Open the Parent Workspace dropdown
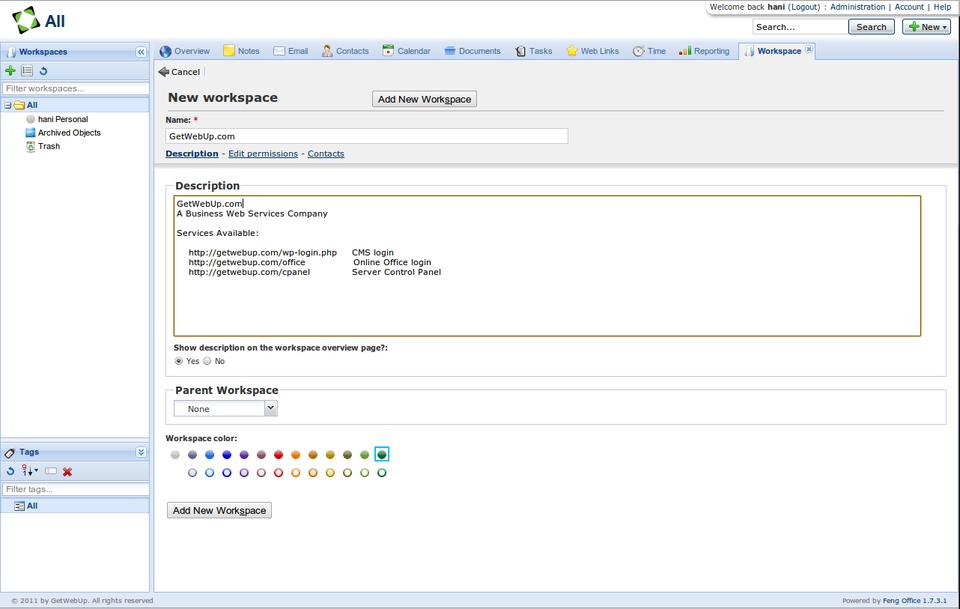The height and width of the screenshot is (609, 960). coord(270,408)
